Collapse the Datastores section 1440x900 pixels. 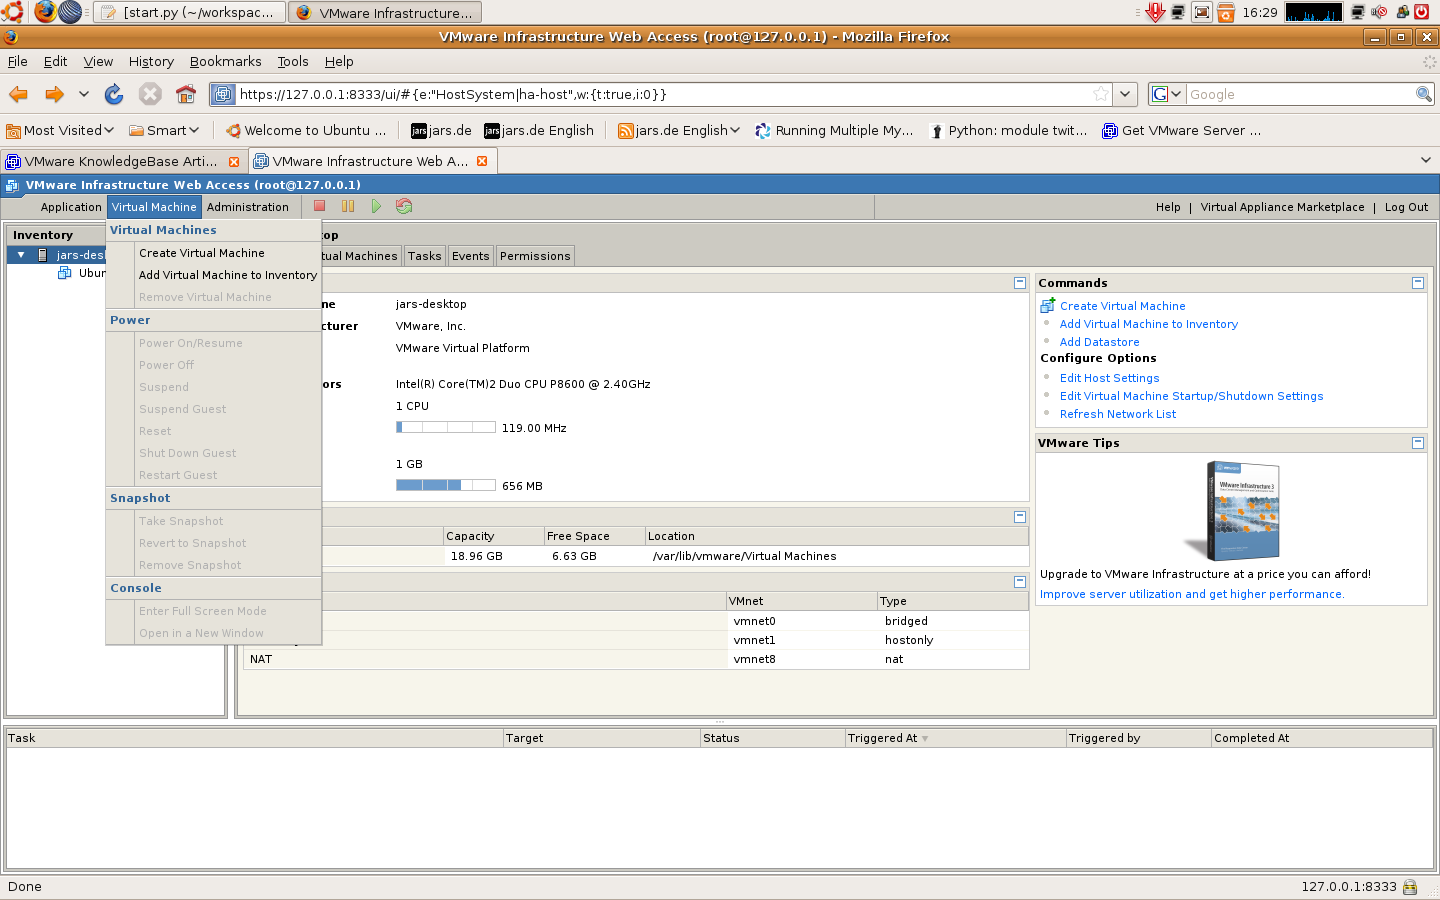click(x=1020, y=517)
